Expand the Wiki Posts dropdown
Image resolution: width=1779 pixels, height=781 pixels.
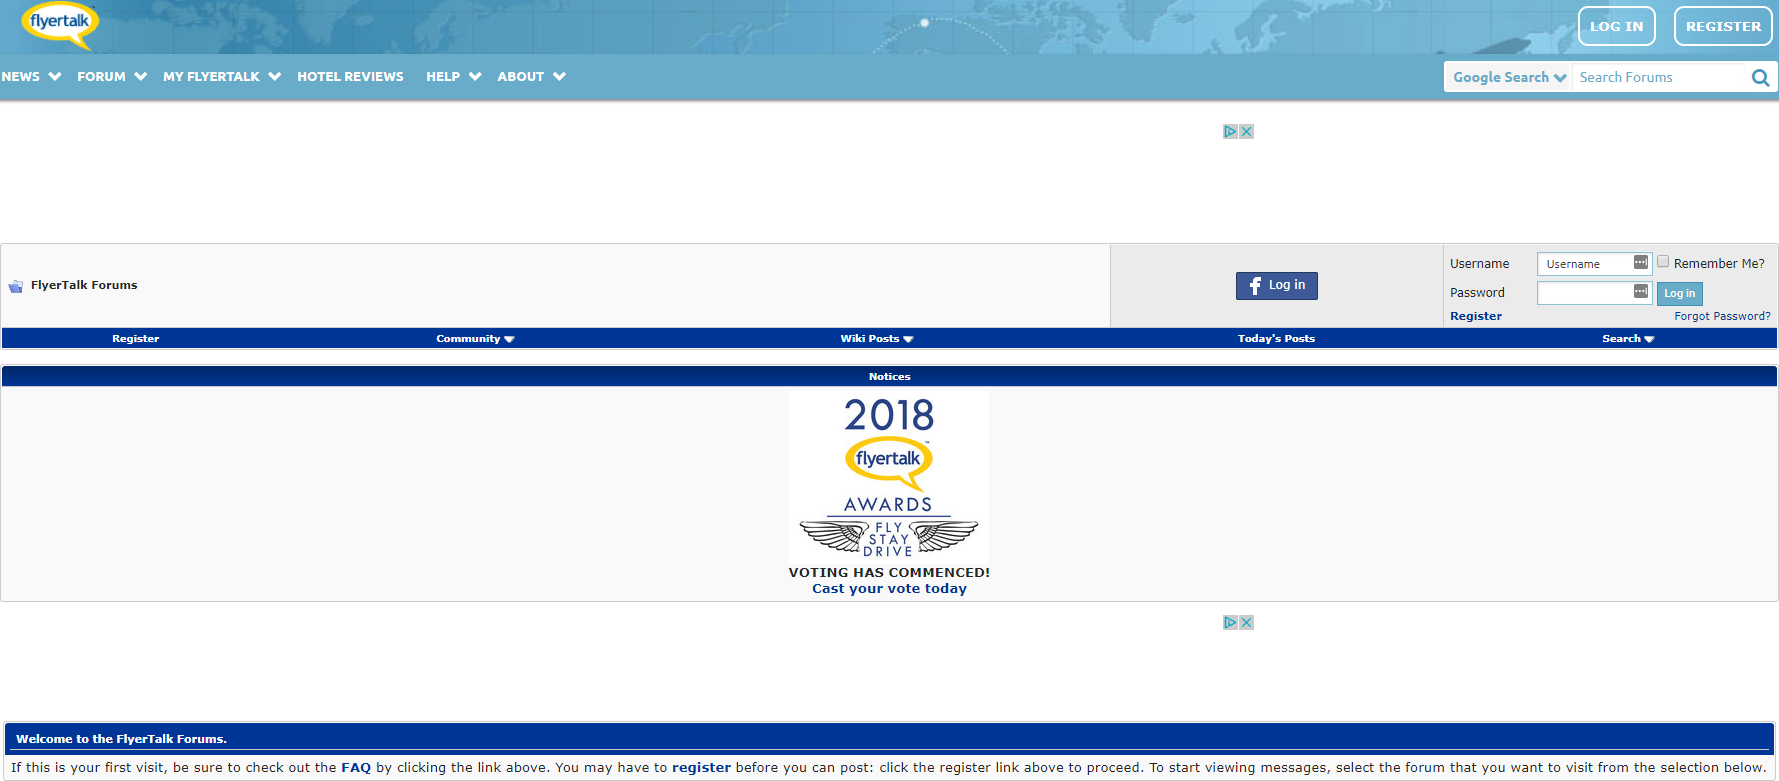pos(877,339)
